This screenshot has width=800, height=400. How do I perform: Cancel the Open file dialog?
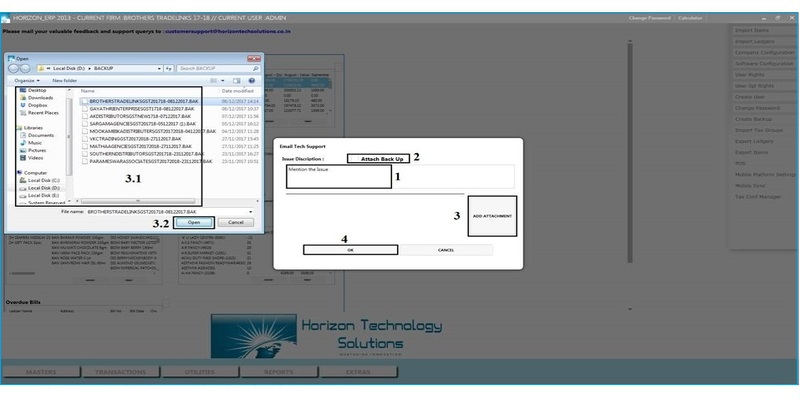point(236,222)
